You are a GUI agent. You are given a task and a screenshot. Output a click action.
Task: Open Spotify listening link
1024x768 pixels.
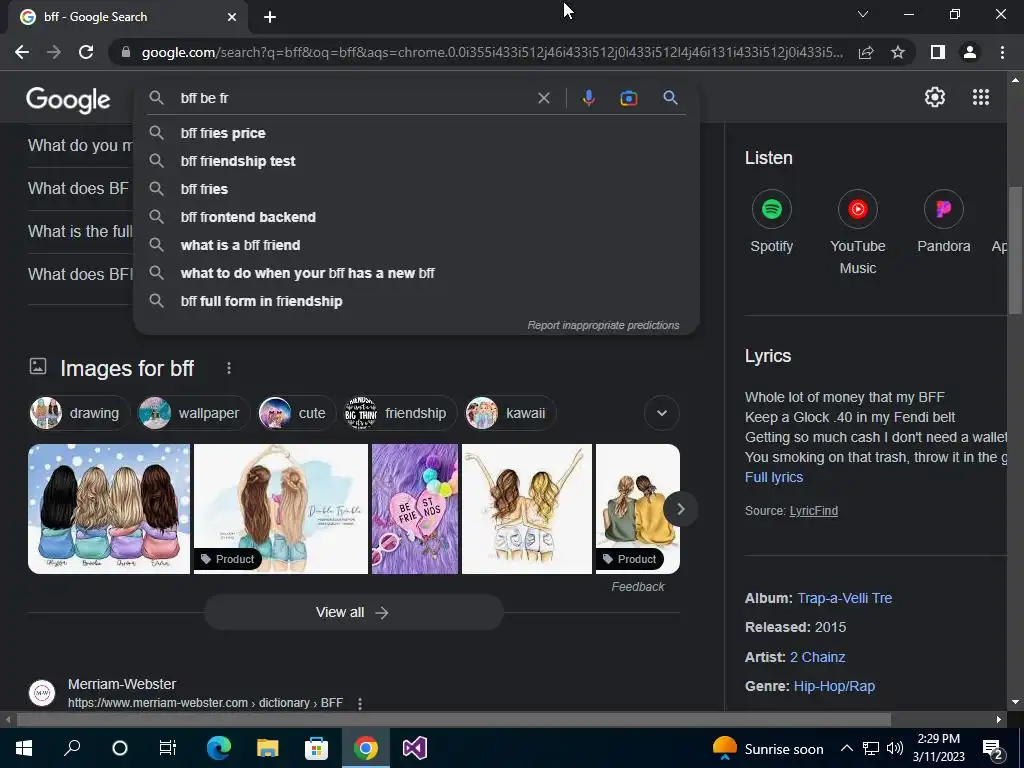click(x=771, y=222)
